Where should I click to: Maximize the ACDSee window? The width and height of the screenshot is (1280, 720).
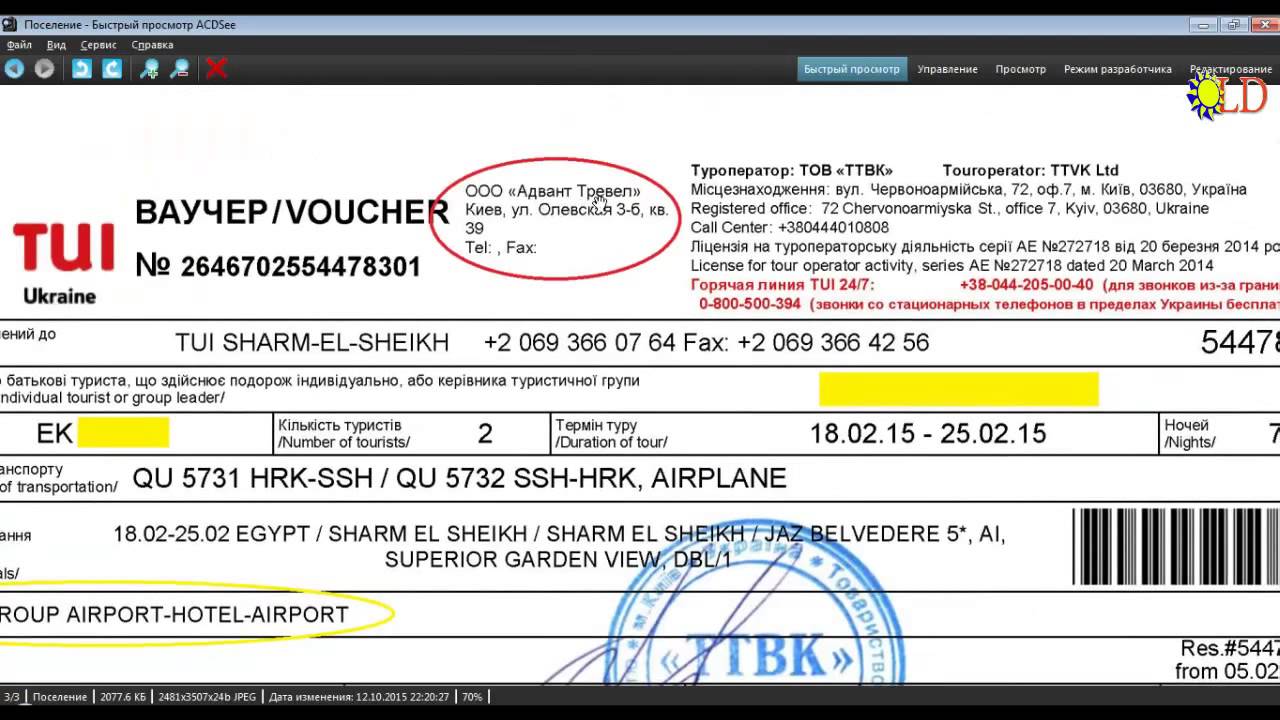point(1234,25)
